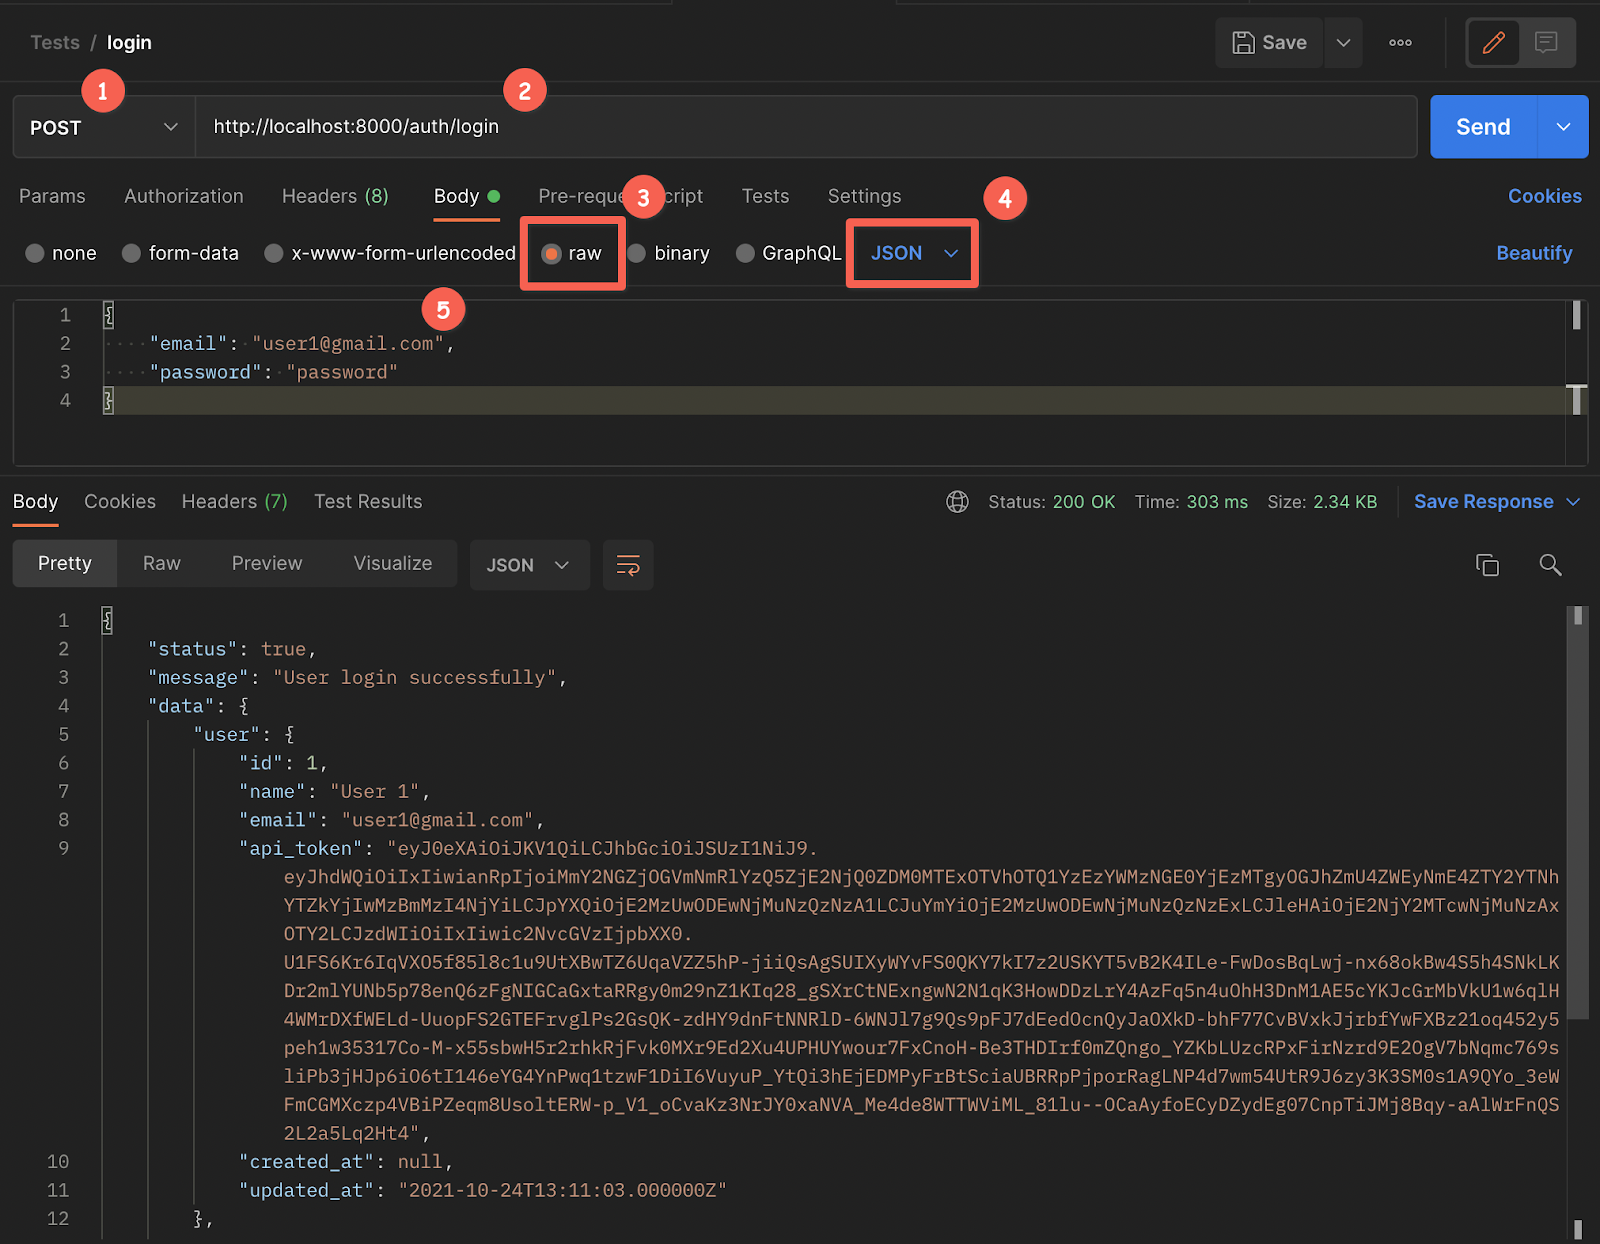Image resolution: width=1600 pixels, height=1244 pixels.
Task: Search the response with magnifier icon
Action: tap(1550, 565)
